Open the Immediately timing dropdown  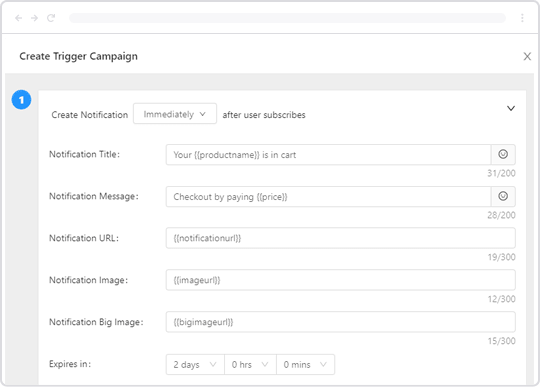click(x=175, y=114)
